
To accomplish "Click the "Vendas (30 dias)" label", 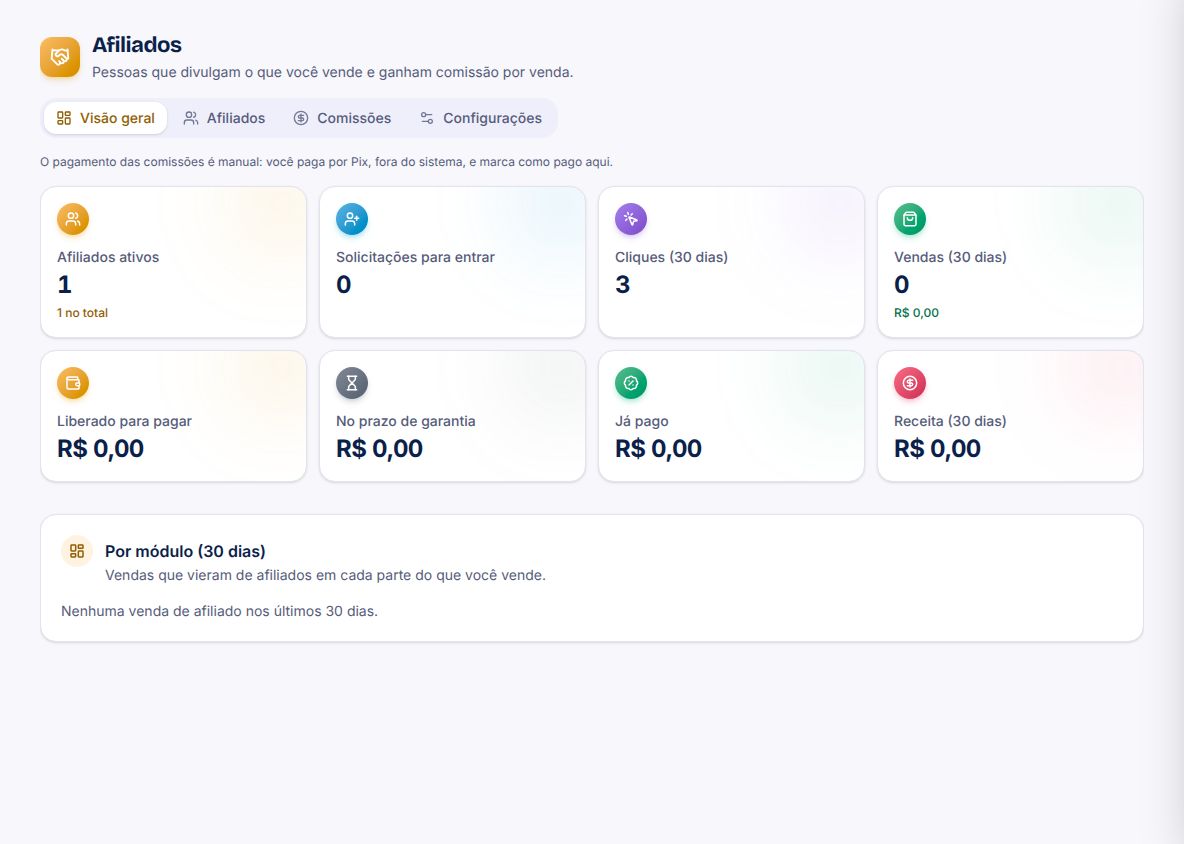I will [x=950, y=257].
